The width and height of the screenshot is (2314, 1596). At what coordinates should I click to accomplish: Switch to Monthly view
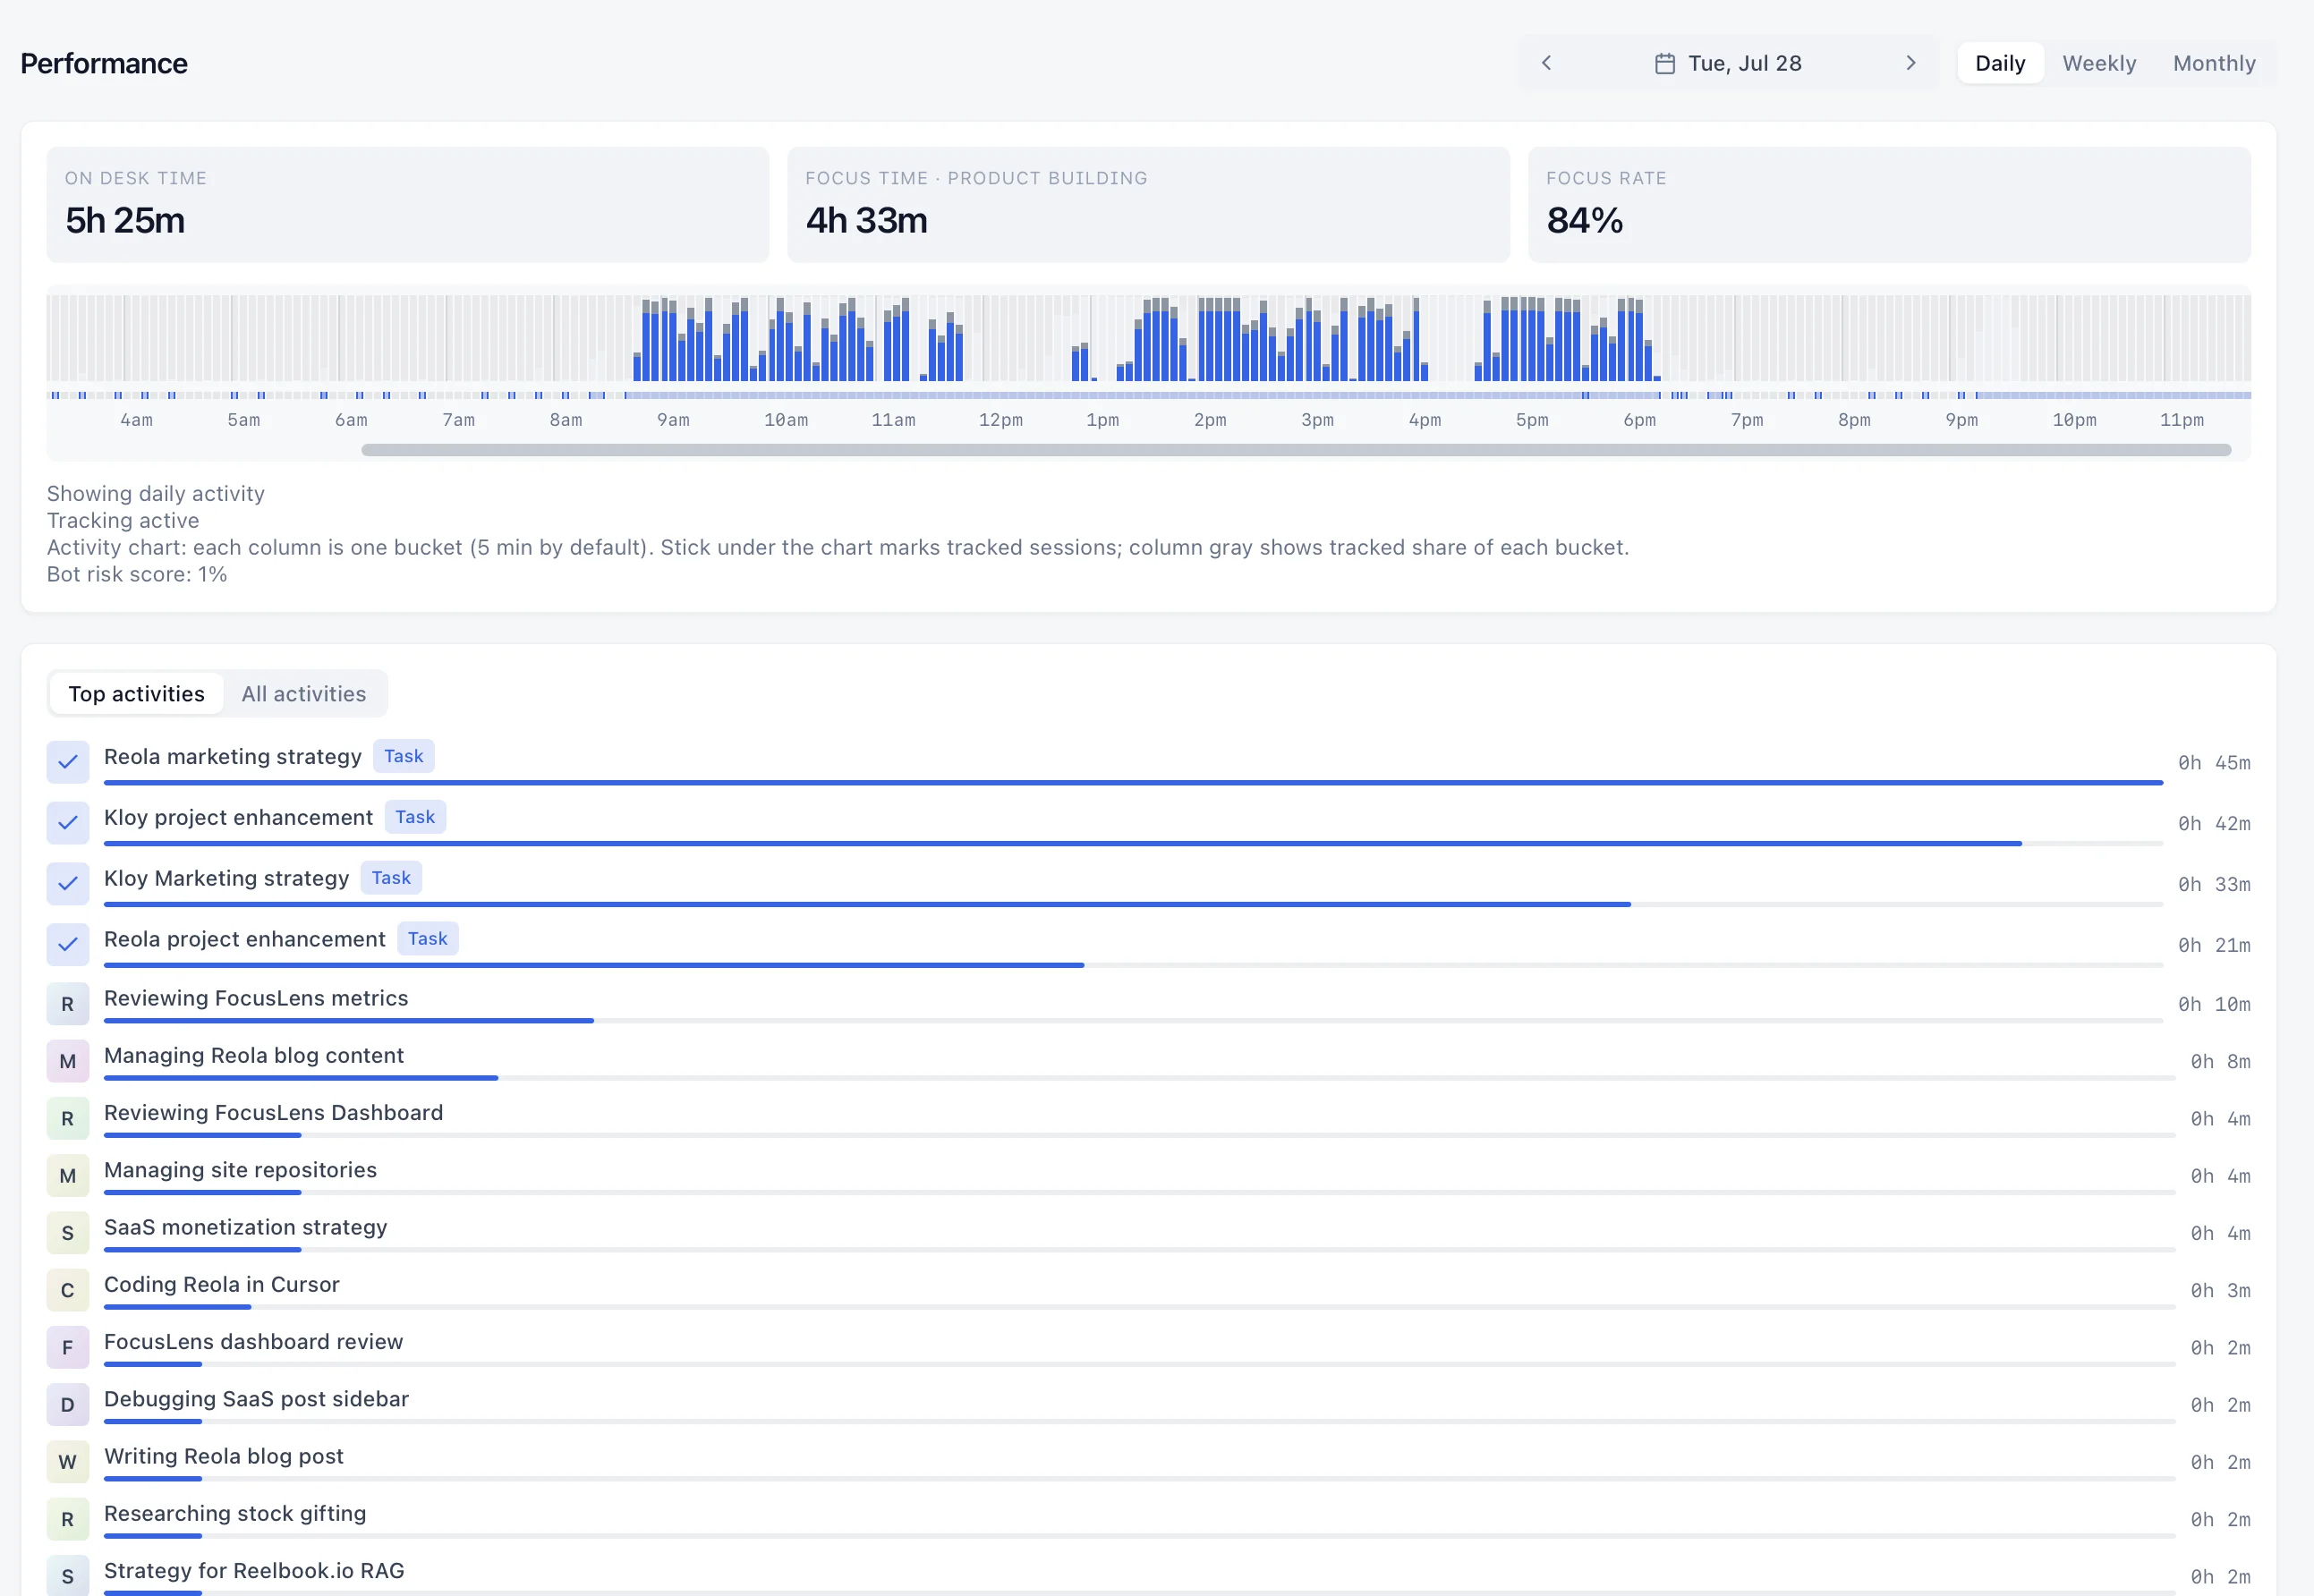(x=2214, y=63)
